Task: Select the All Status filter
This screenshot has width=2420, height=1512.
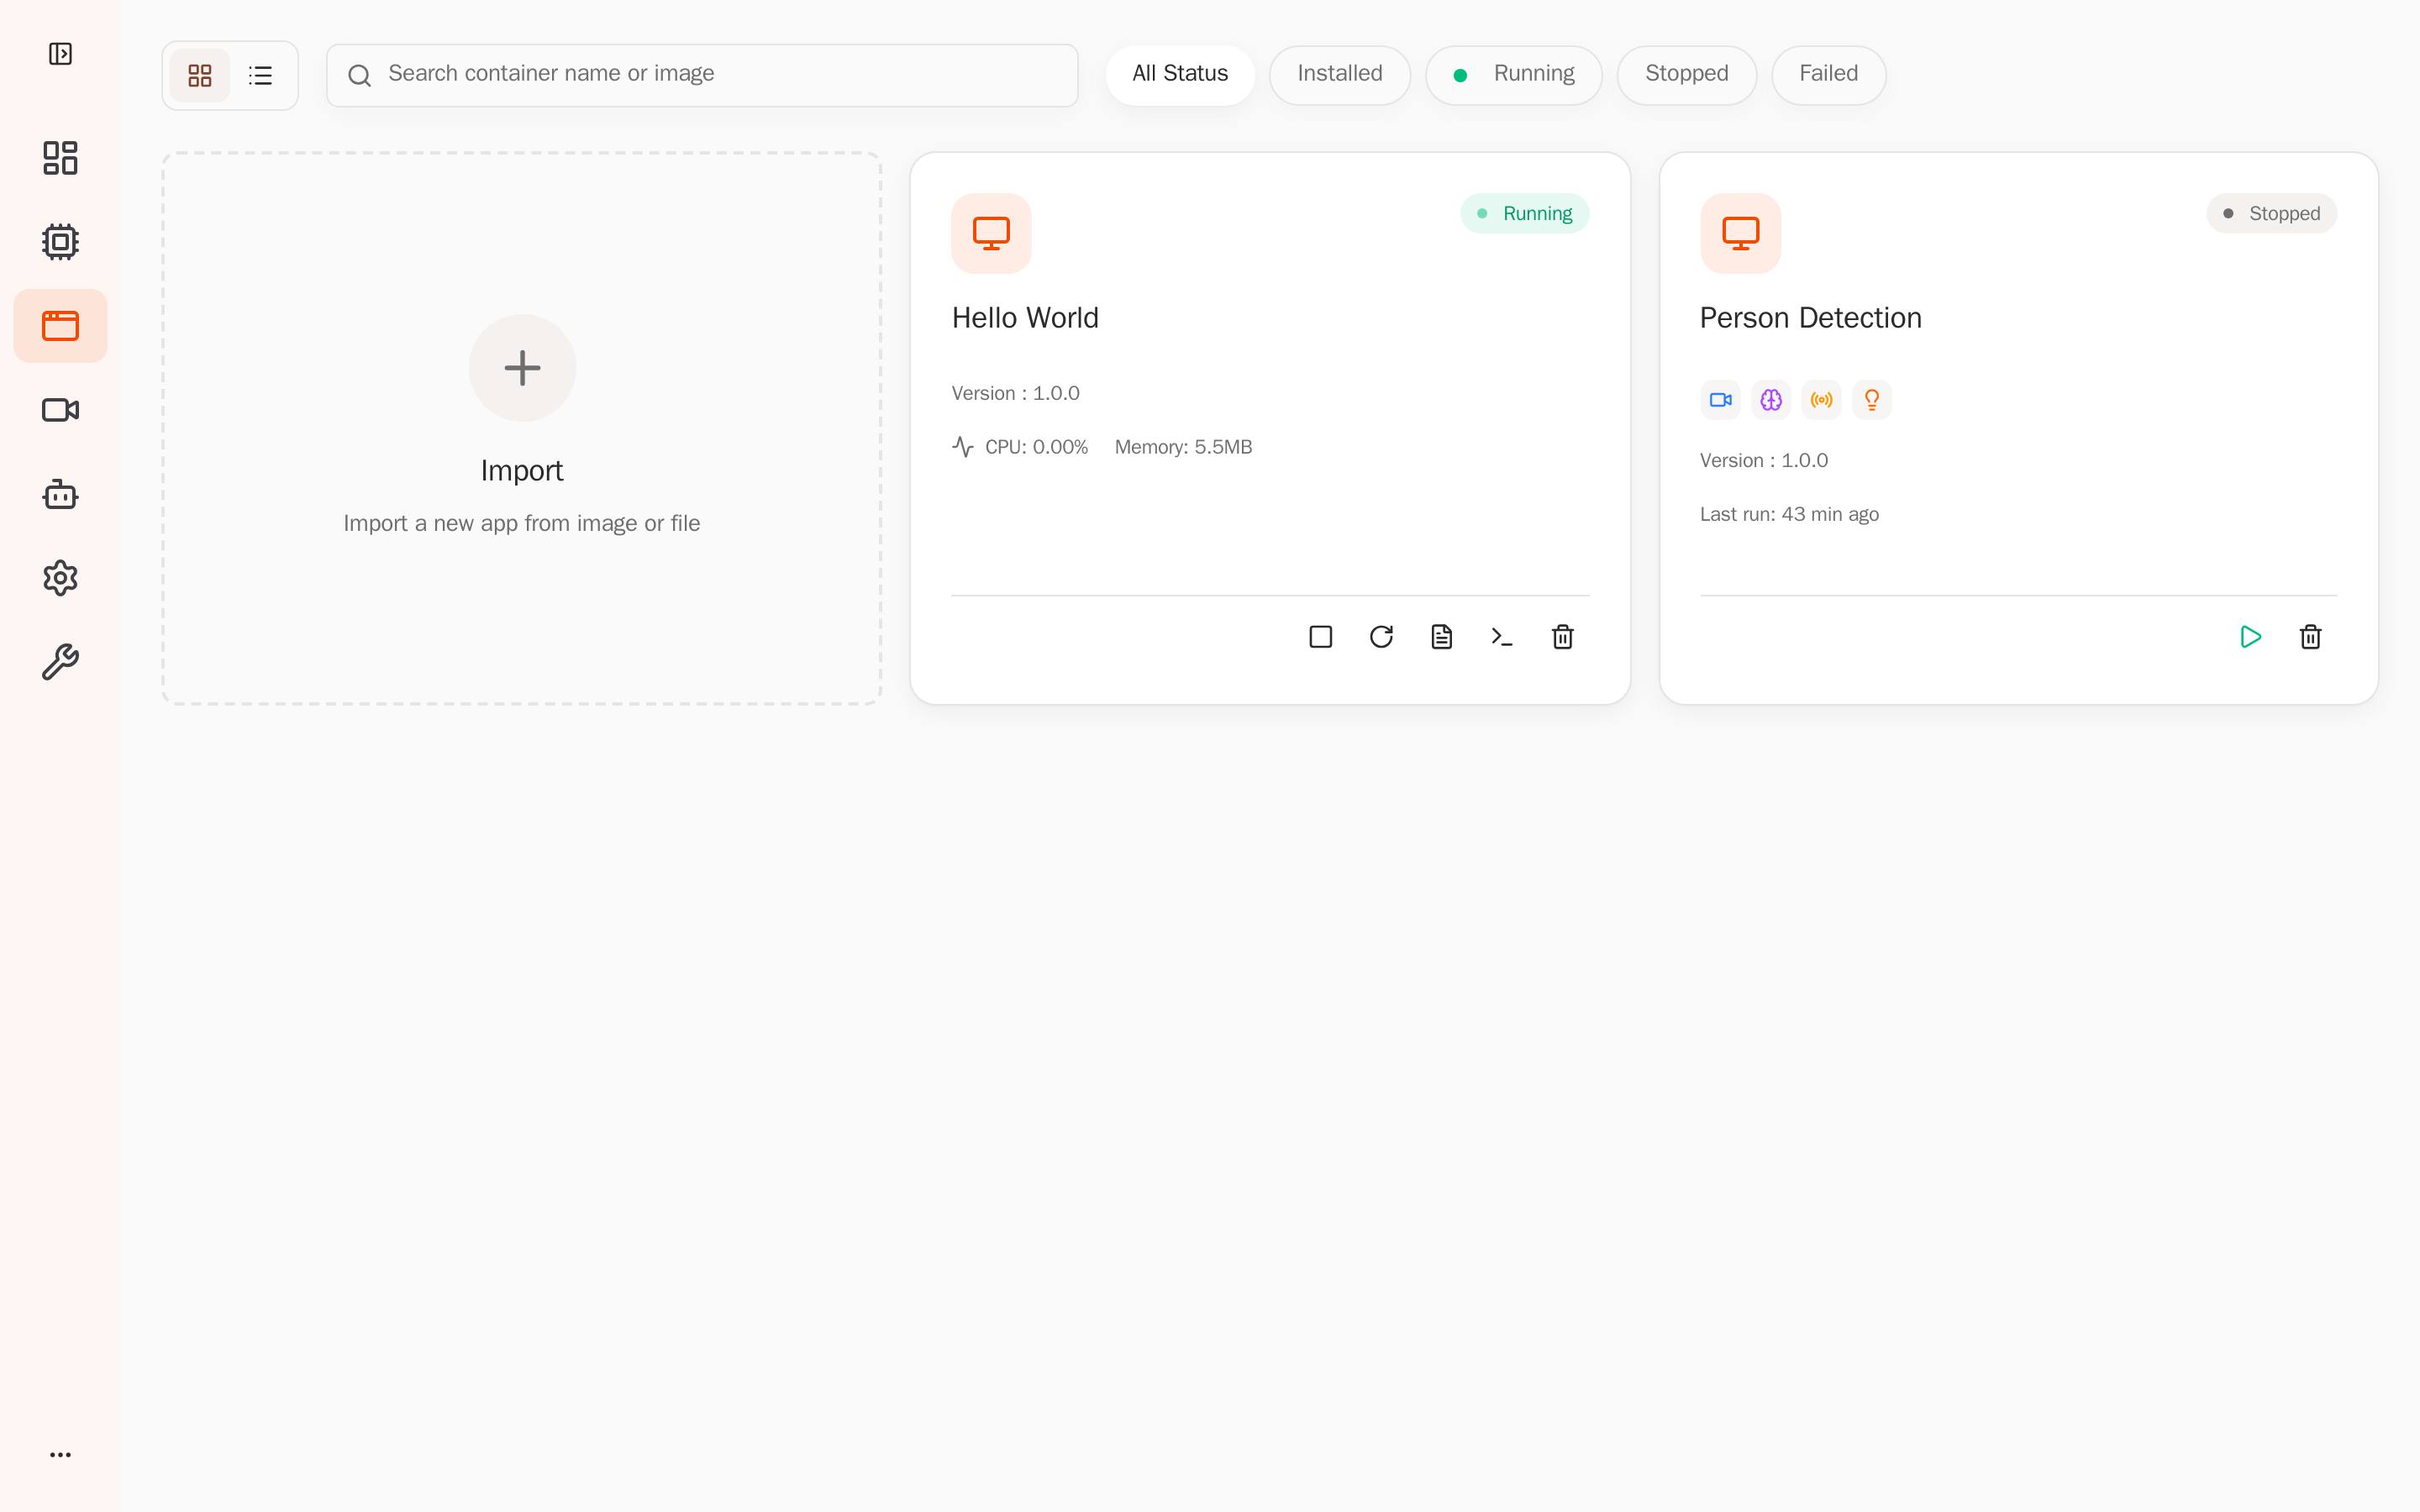Action: (1180, 75)
